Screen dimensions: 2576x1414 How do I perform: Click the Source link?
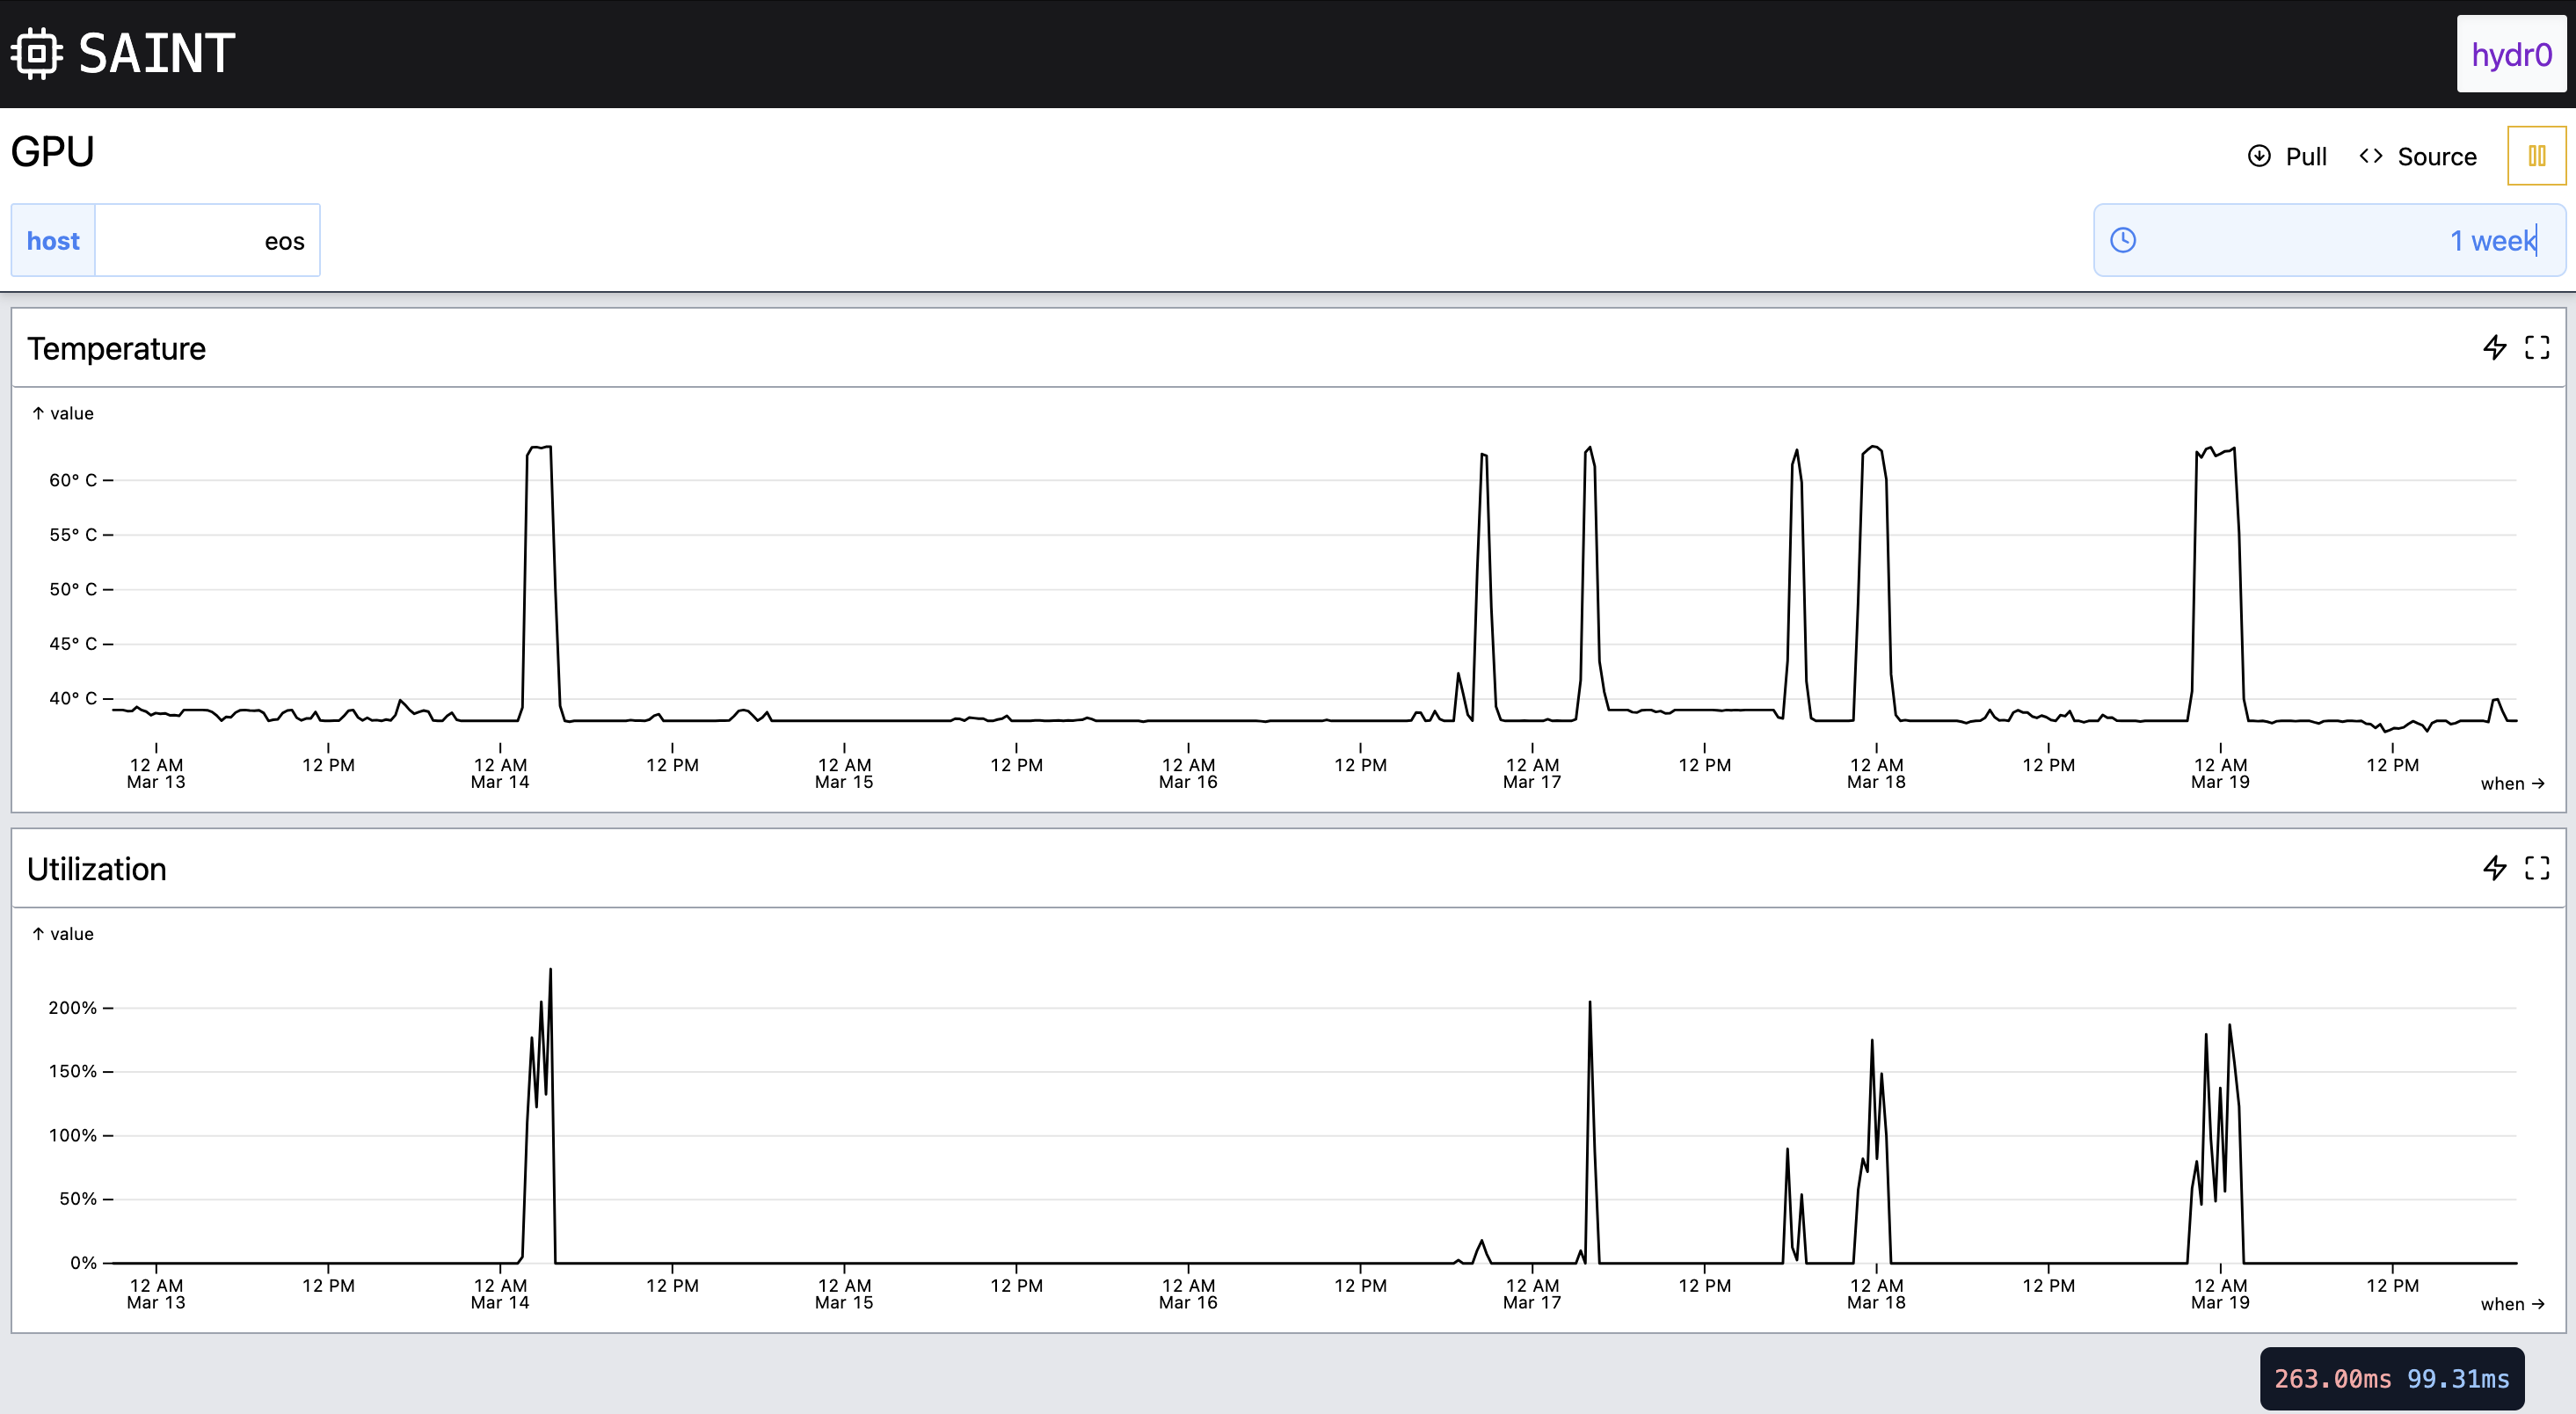click(x=2436, y=156)
